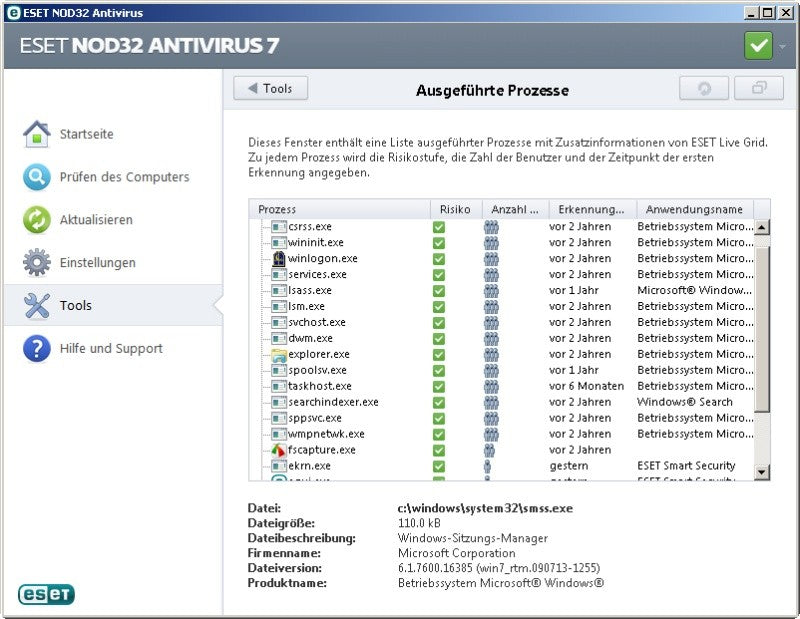Sort by the Prozess column header
Image resolution: width=800 pixels, height=619 pixels.
click(x=340, y=209)
